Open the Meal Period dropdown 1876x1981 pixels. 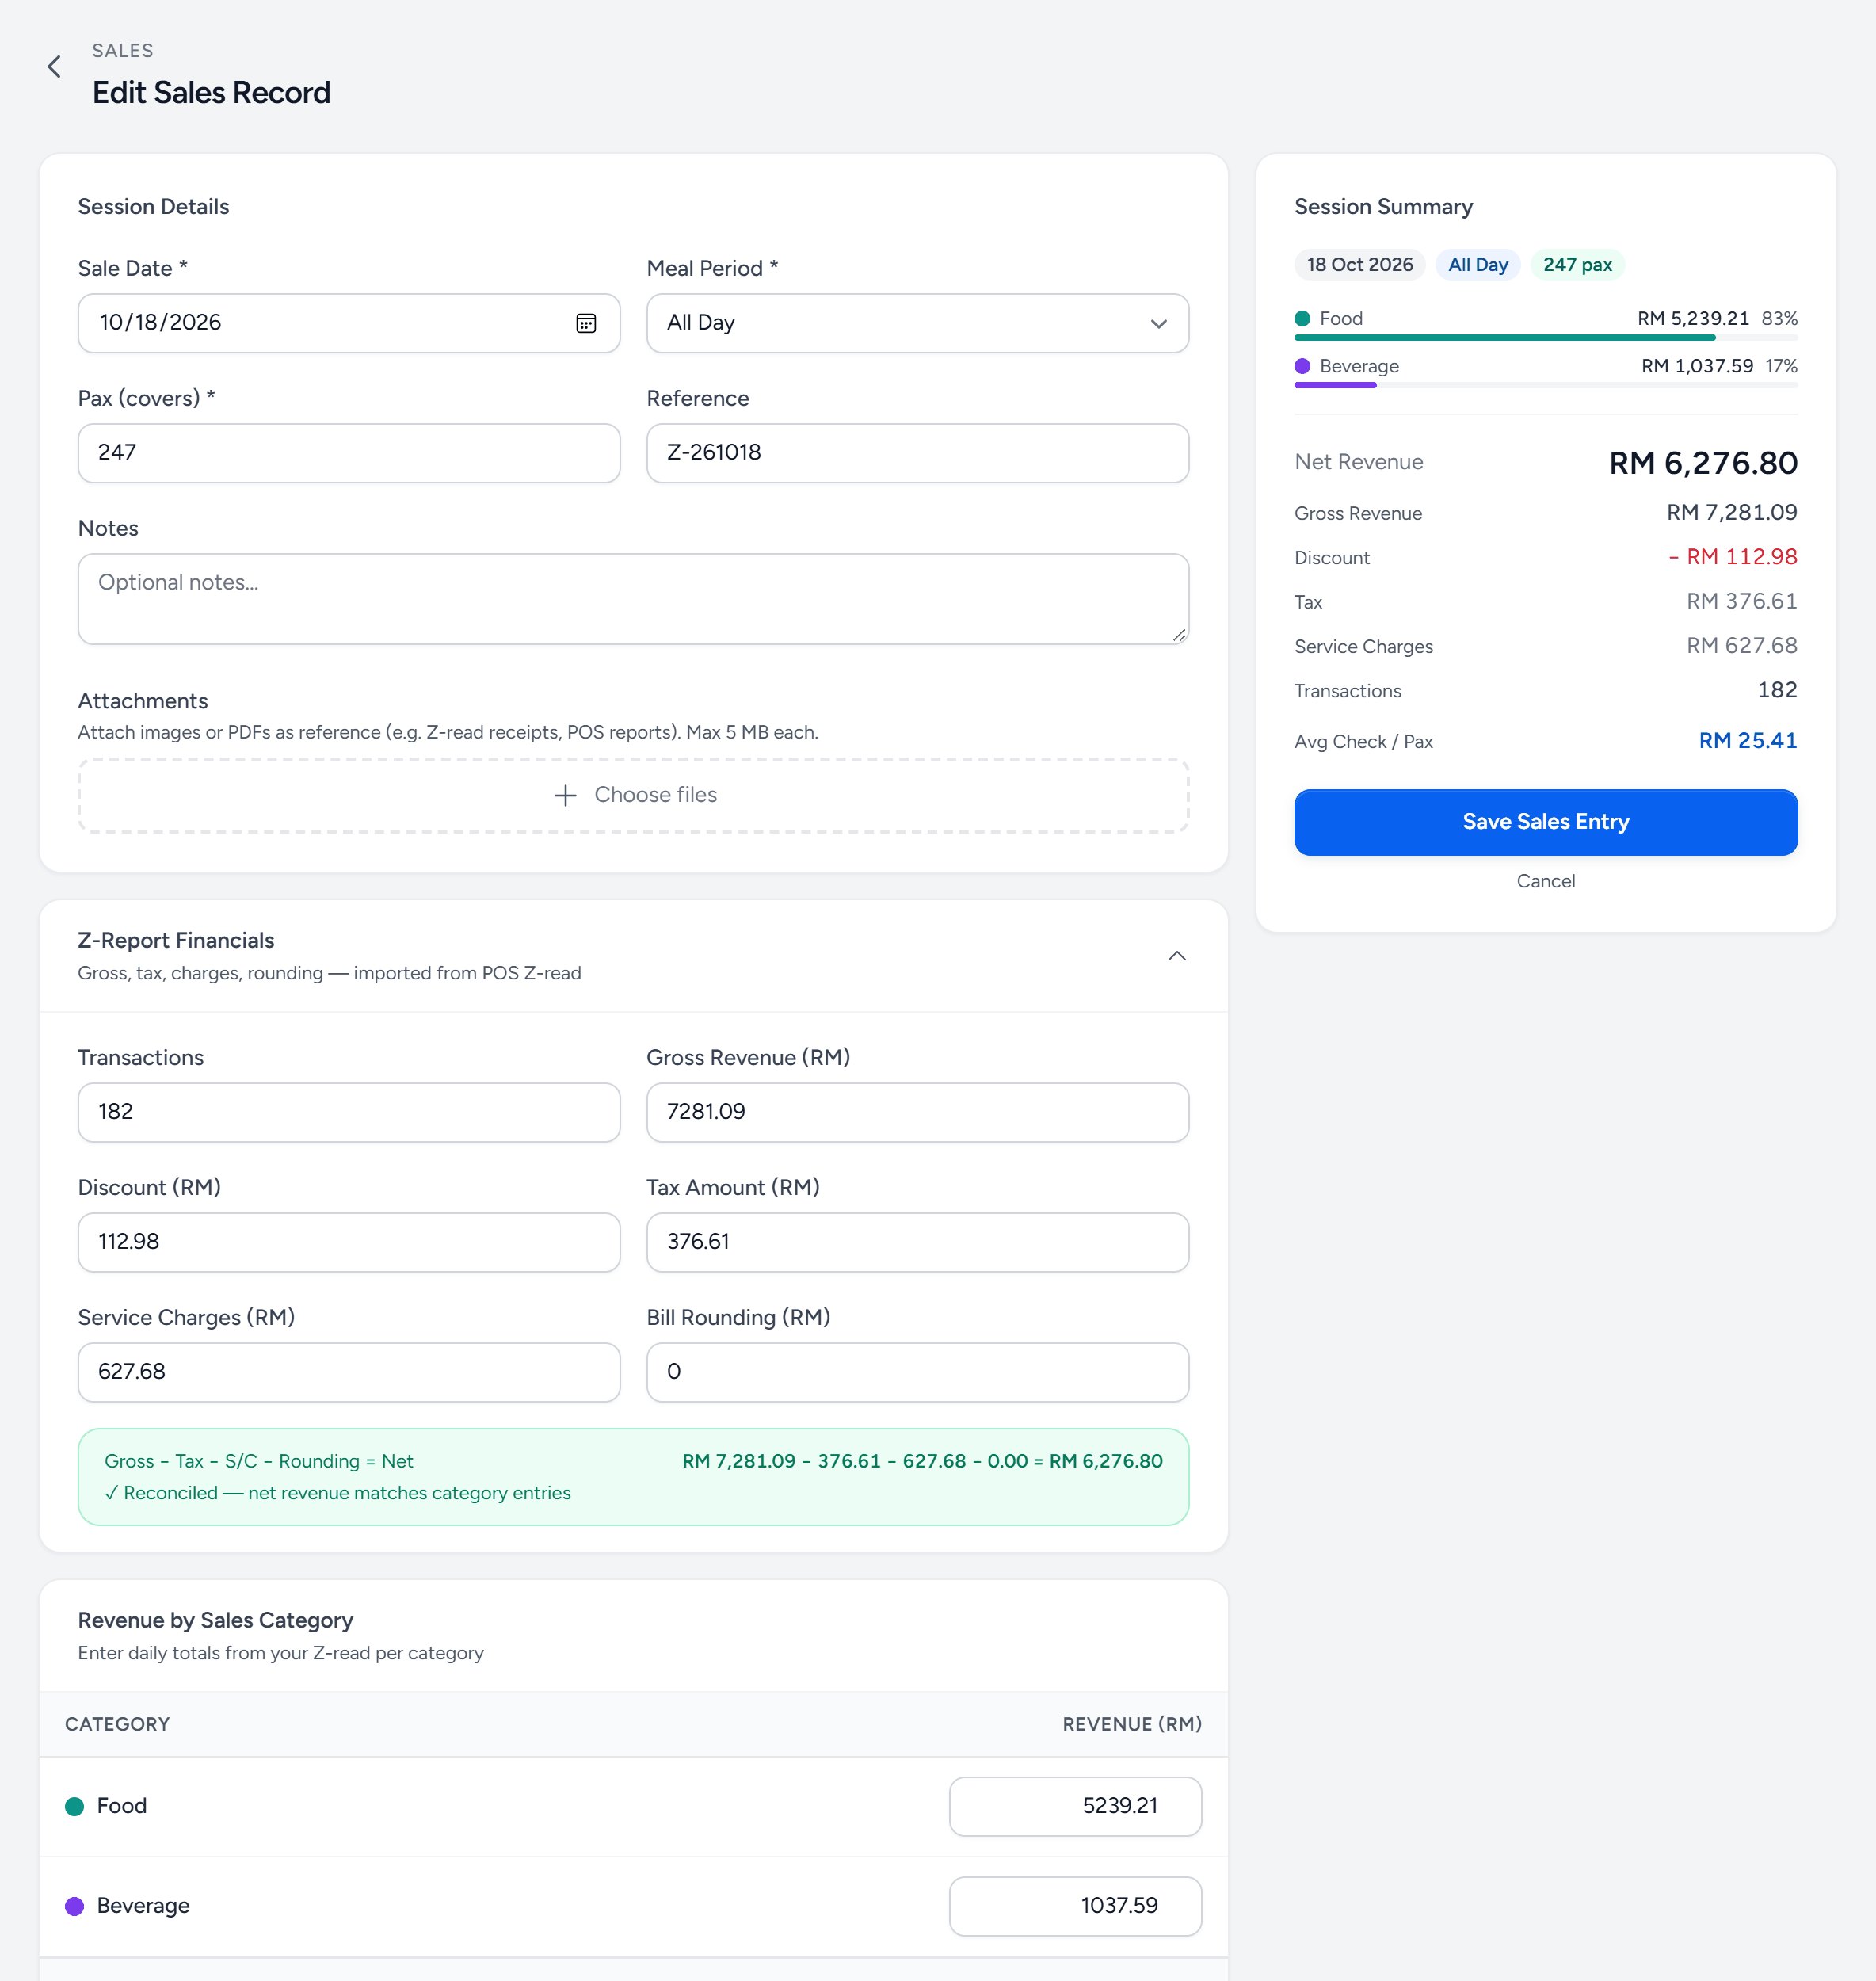click(917, 323)
